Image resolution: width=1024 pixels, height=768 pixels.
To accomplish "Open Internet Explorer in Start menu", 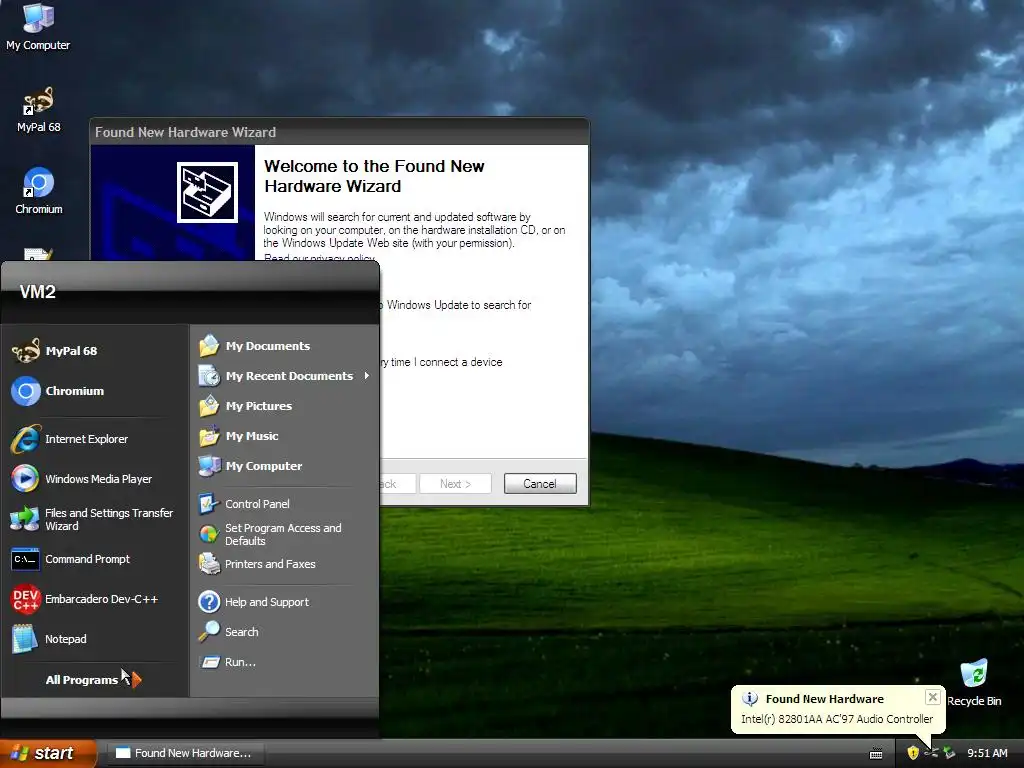I will (x=95, y=439).
